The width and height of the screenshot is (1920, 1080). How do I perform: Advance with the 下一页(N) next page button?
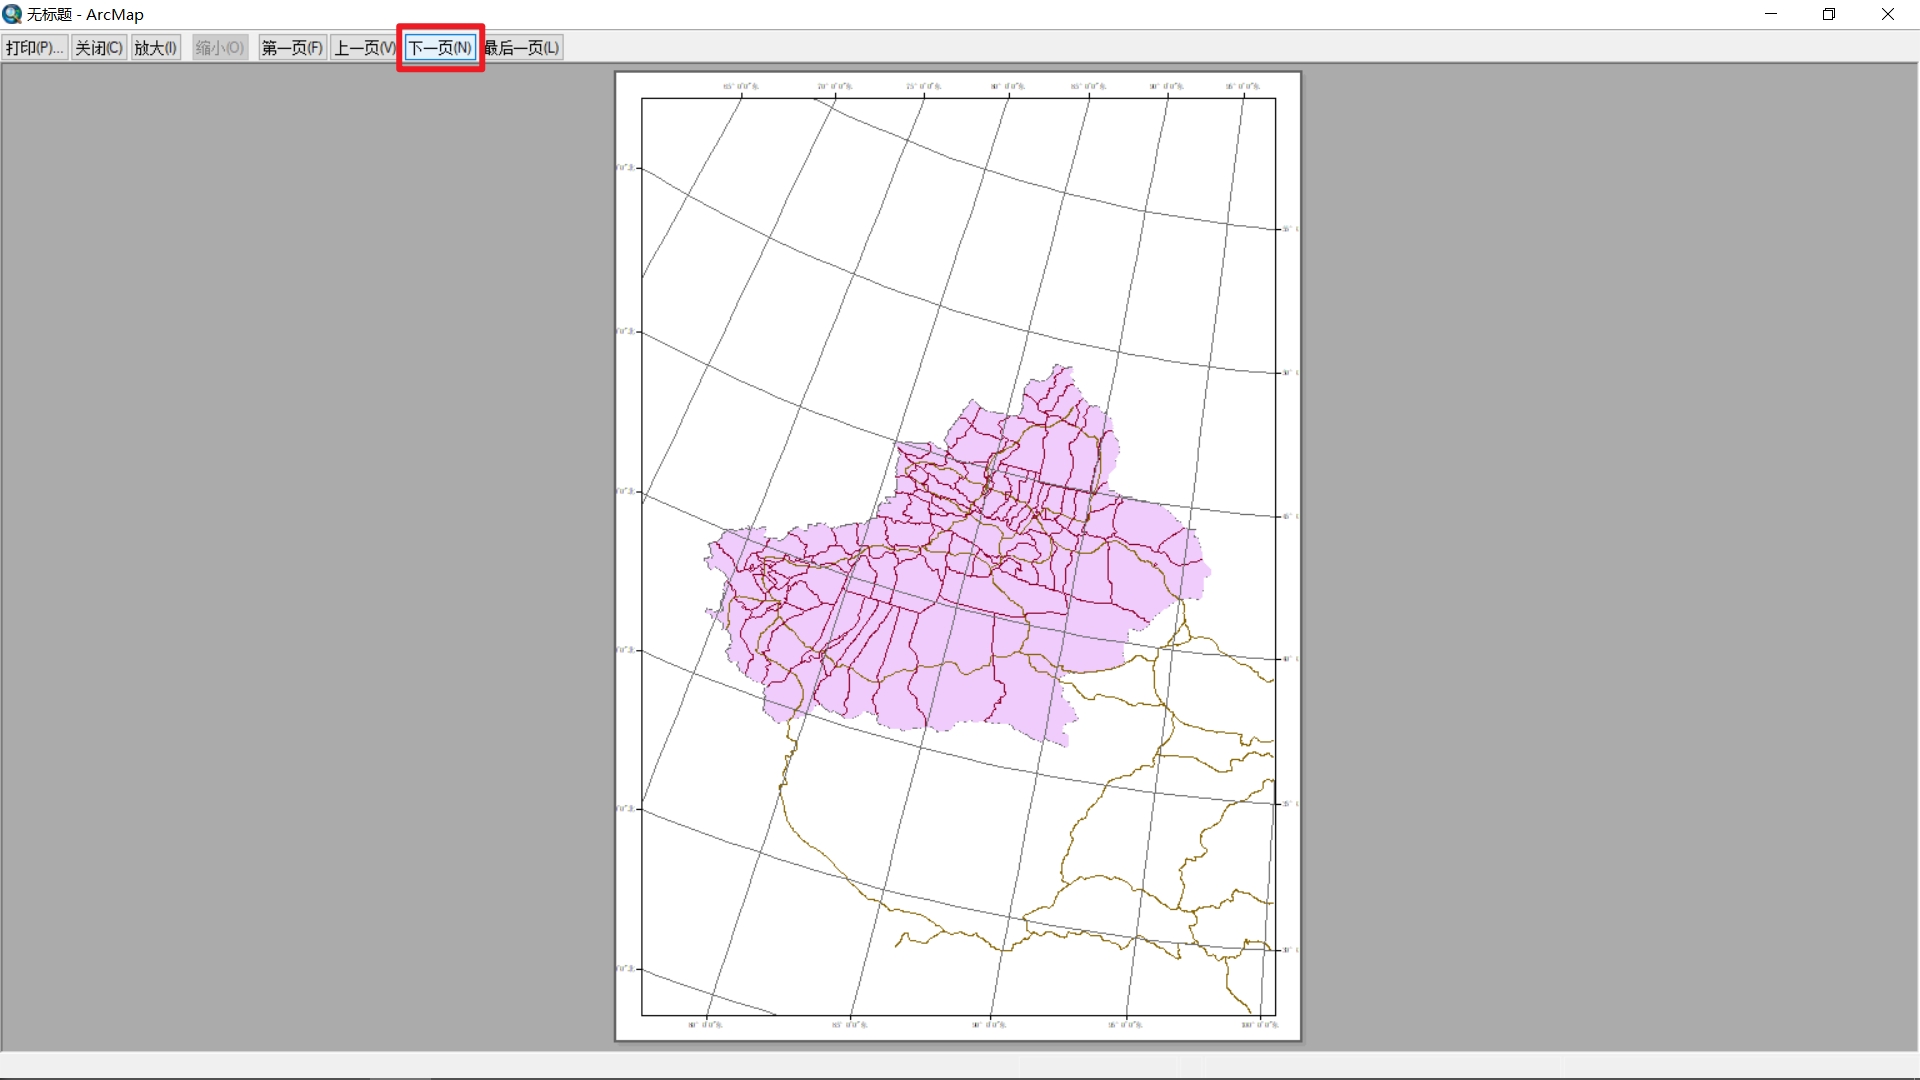440,48
